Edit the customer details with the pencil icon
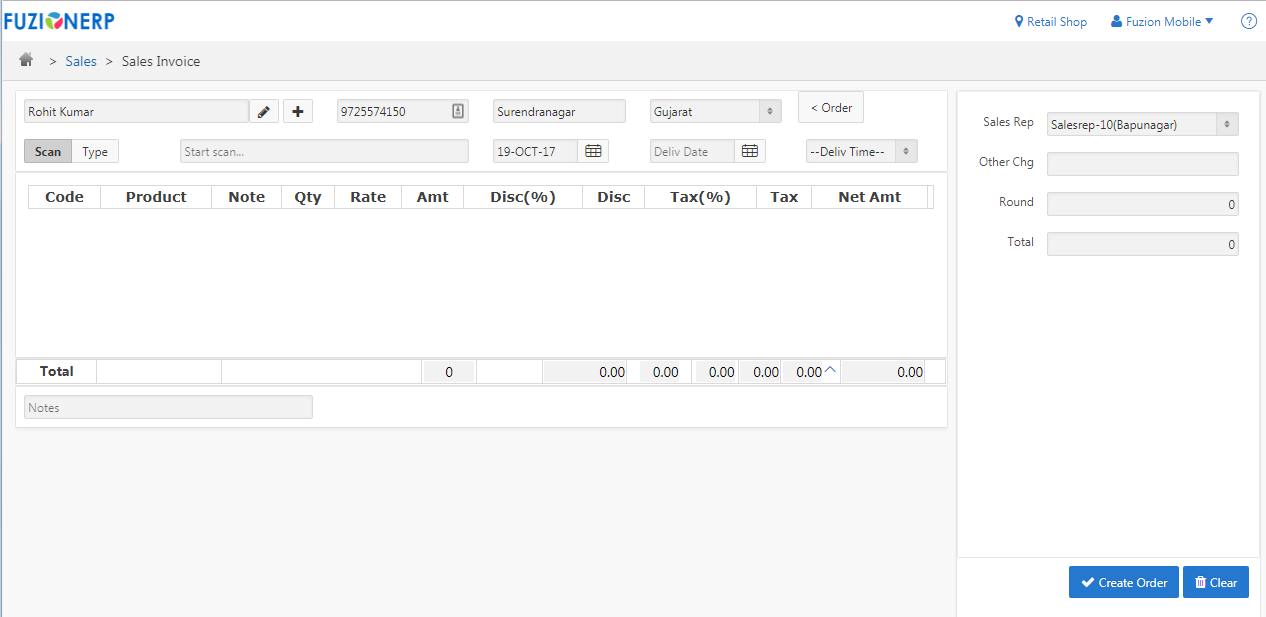The width and height of the screenshot is (1266, 617). coord(263,111)
